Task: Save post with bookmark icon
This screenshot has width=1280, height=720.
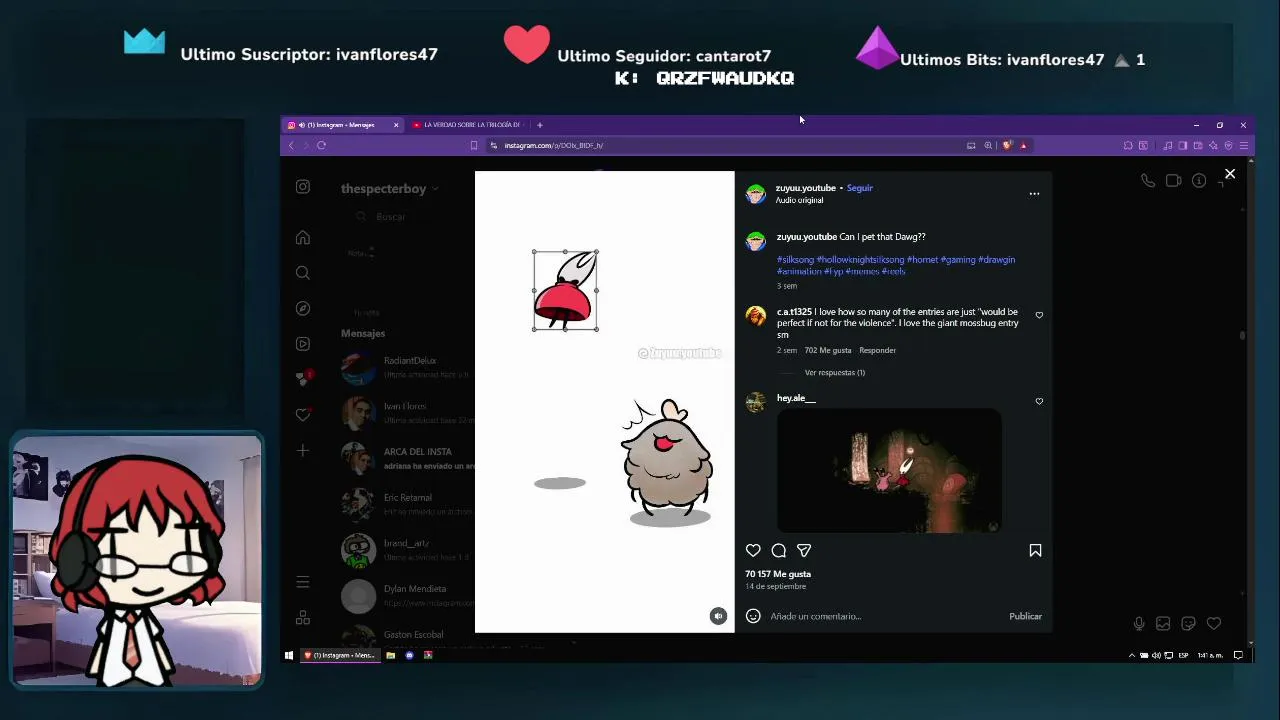Action: [1035, 550]
